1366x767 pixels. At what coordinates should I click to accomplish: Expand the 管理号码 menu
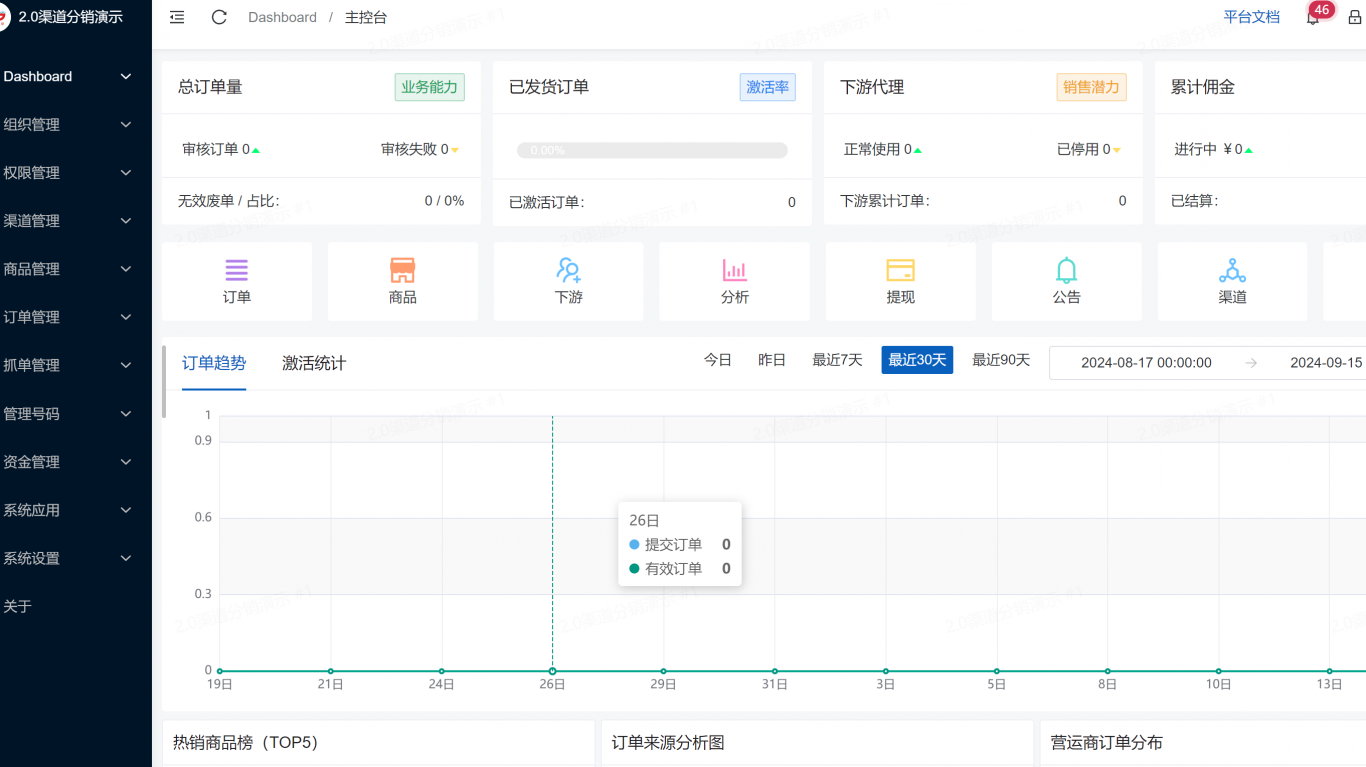coord(76,414)
